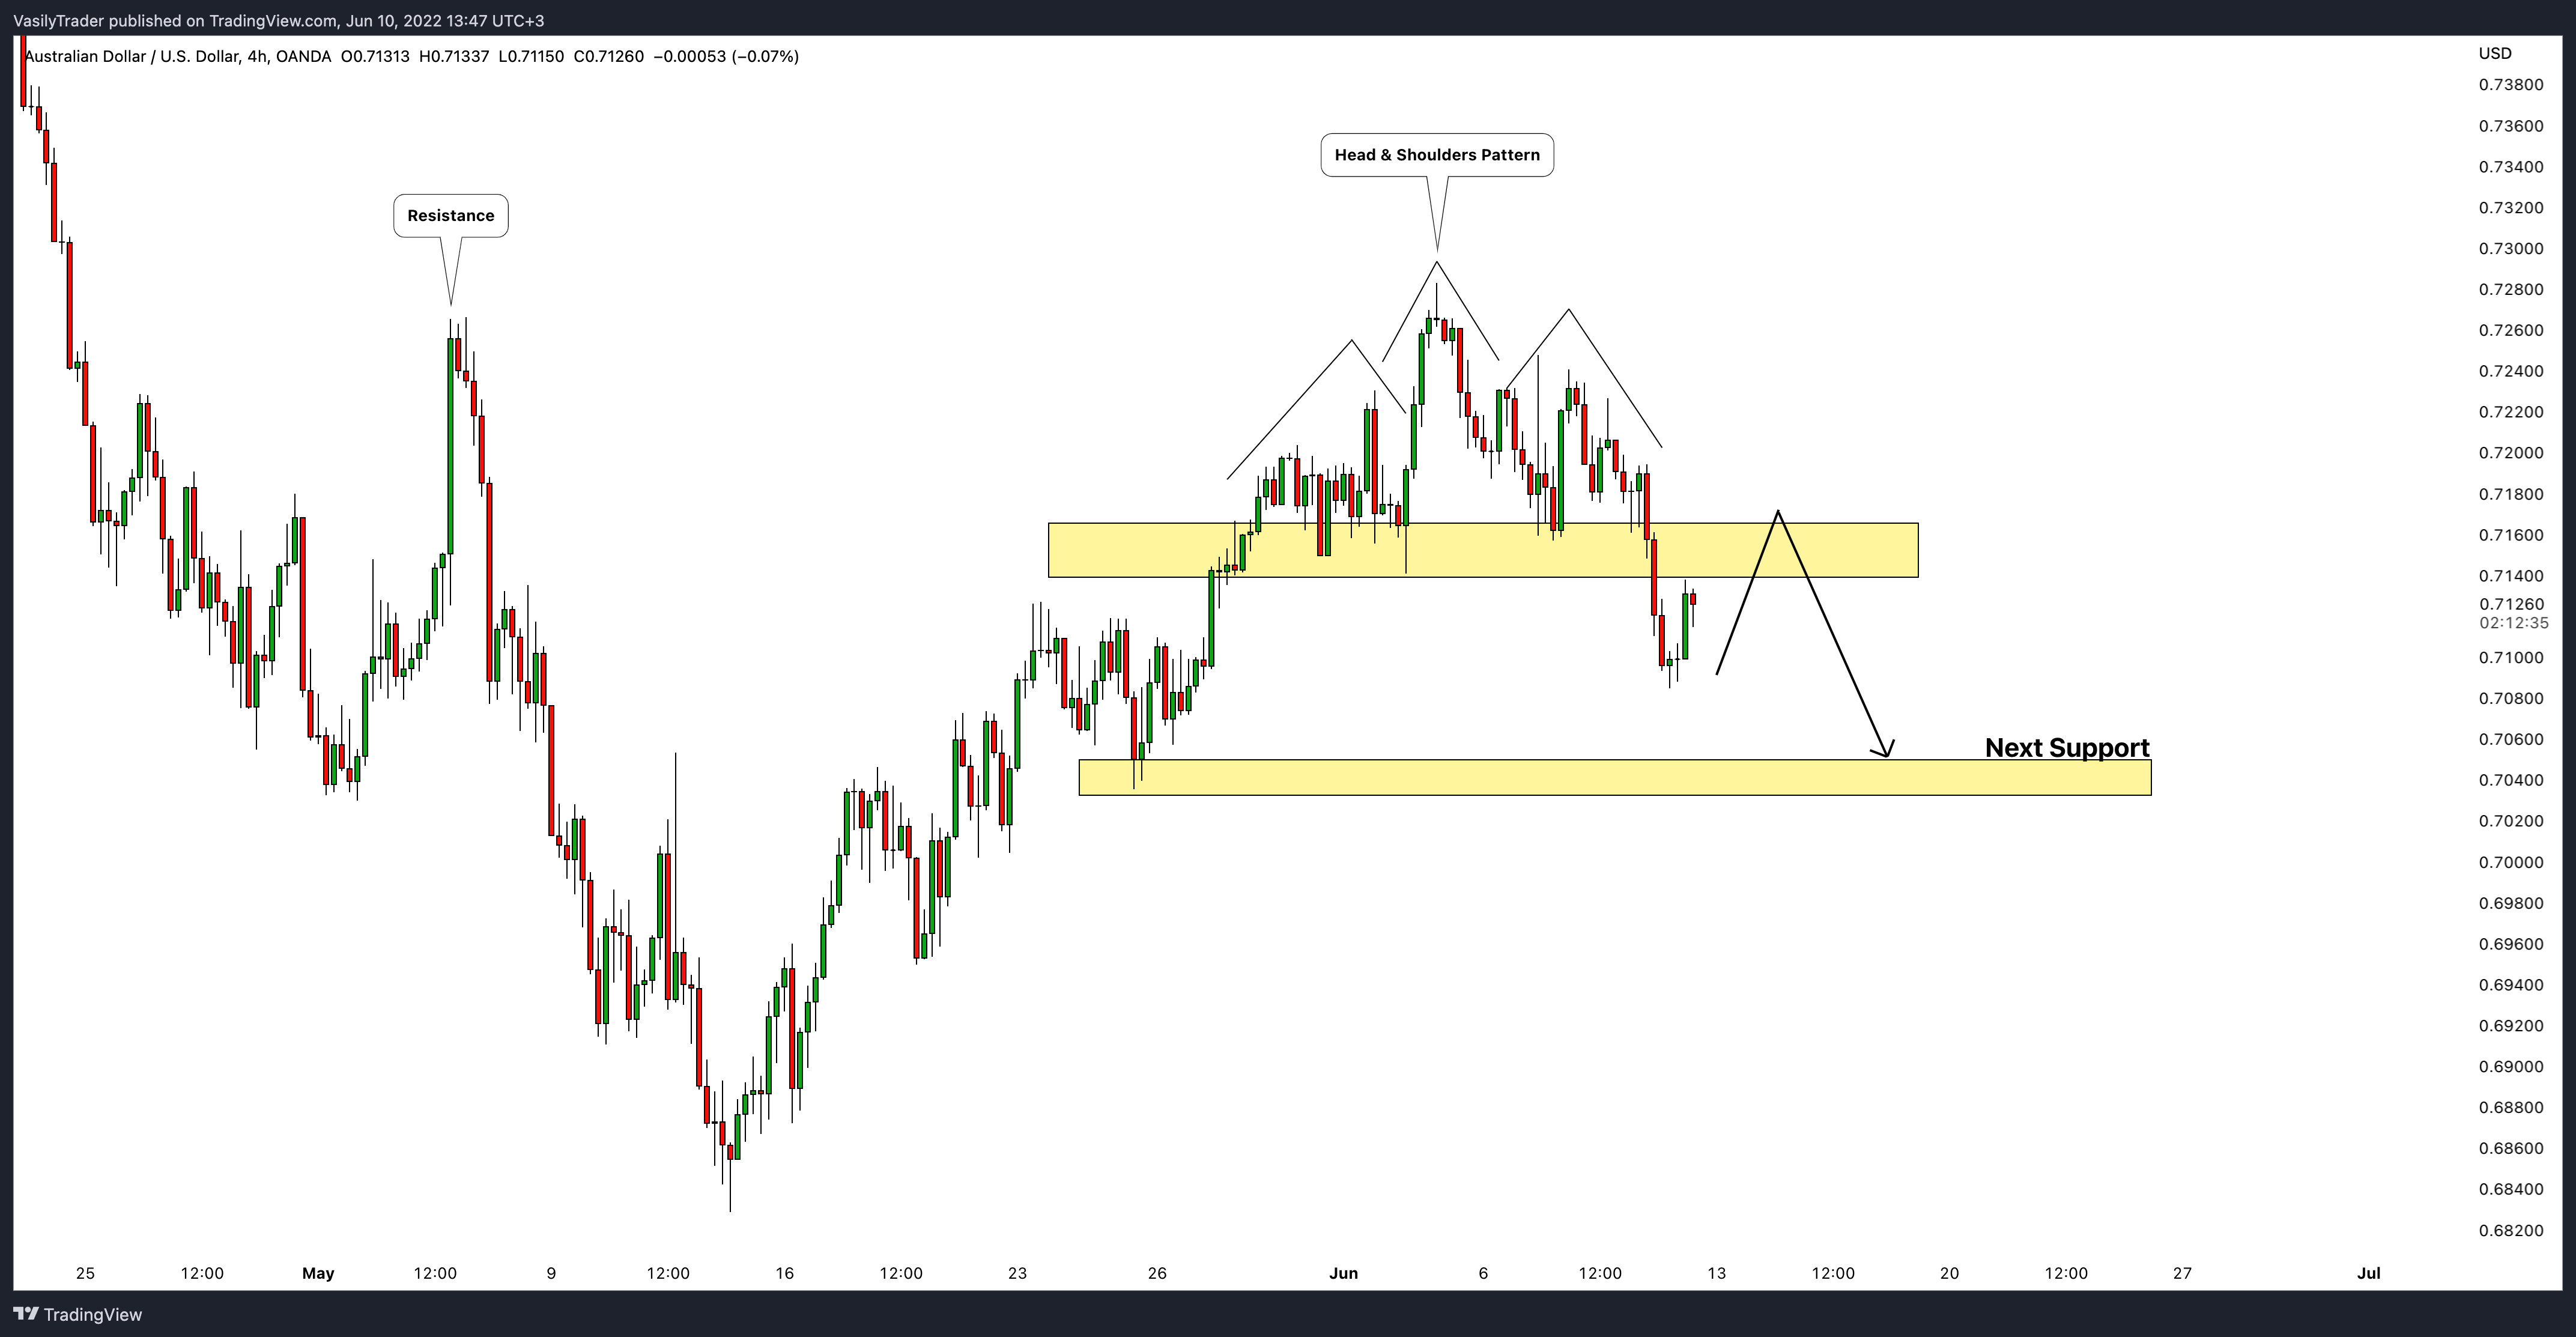
Task: Click the 6 date label on time axis
Action: 1483,1274
